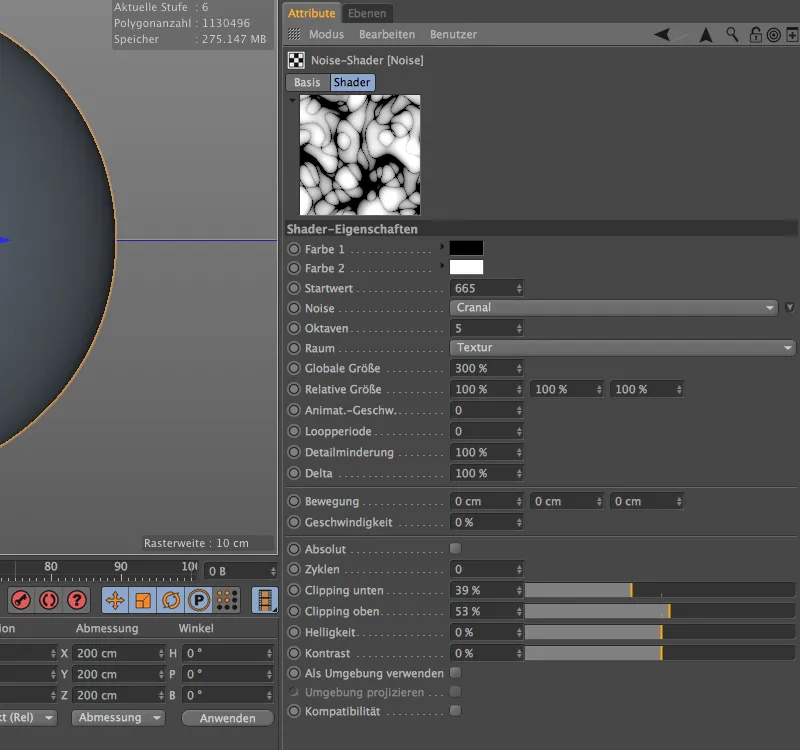This screenshot has width=800, height=750.
Task: Click the red record keyframe key icon
Action: click(x=21, y=600)
